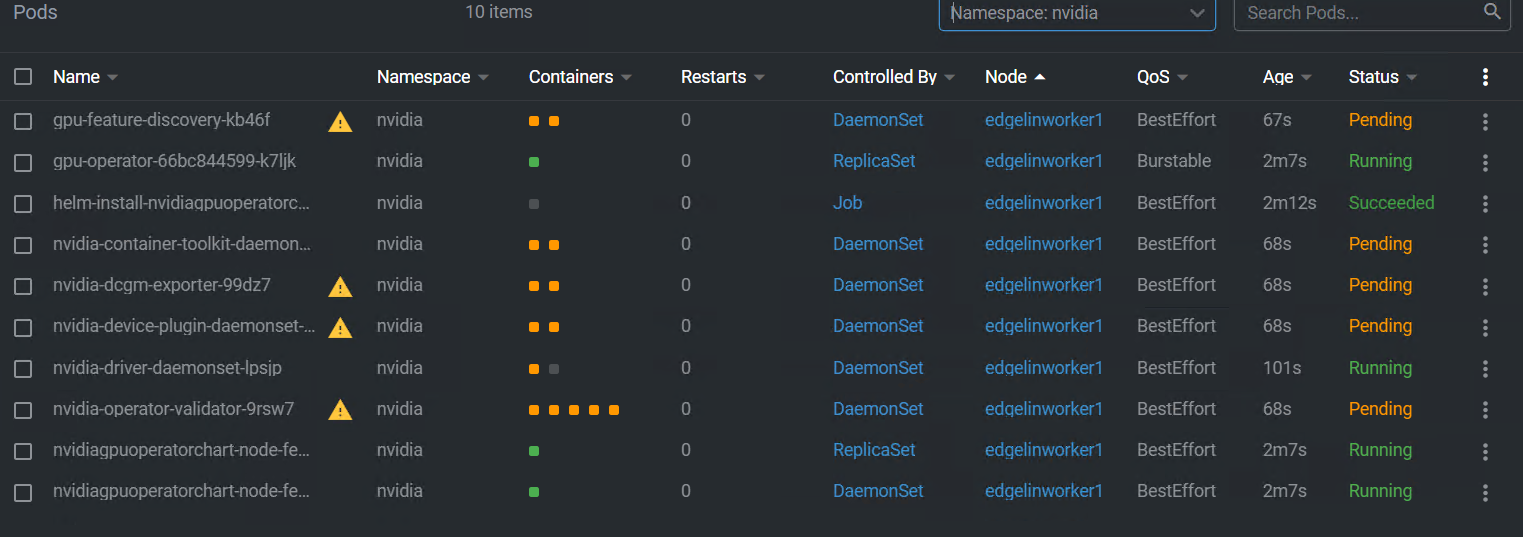Select checkbox for nvidia-container-toolkit-daemon row

[23, 244]
